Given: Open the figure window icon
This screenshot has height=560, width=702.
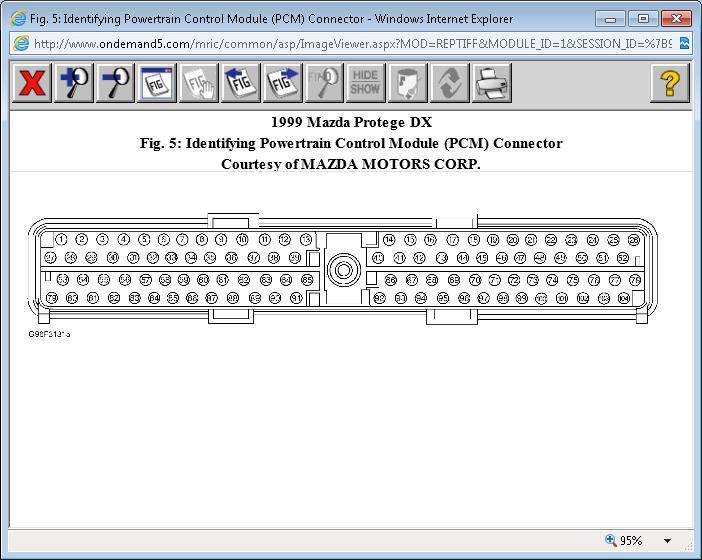Looking at the screenshot, I should pyautogui.click(x=157, y=83).
